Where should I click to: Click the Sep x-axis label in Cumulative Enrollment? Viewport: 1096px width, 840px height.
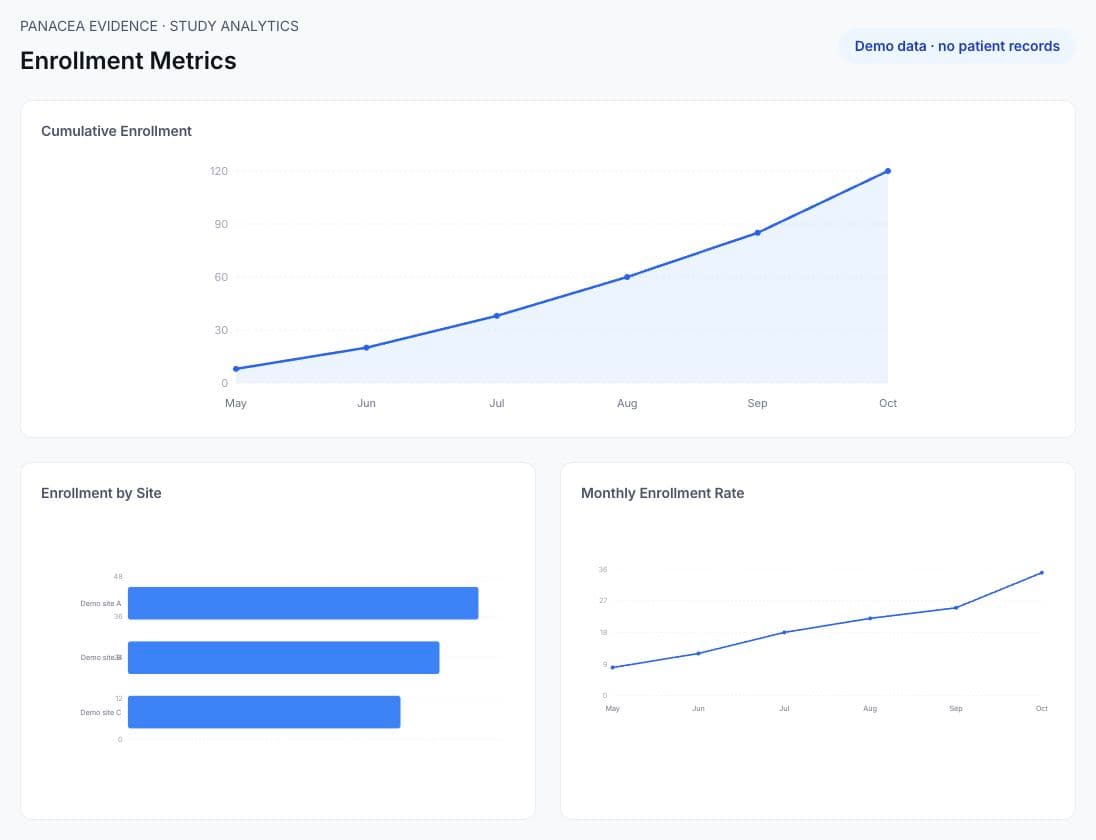[758, 403]
